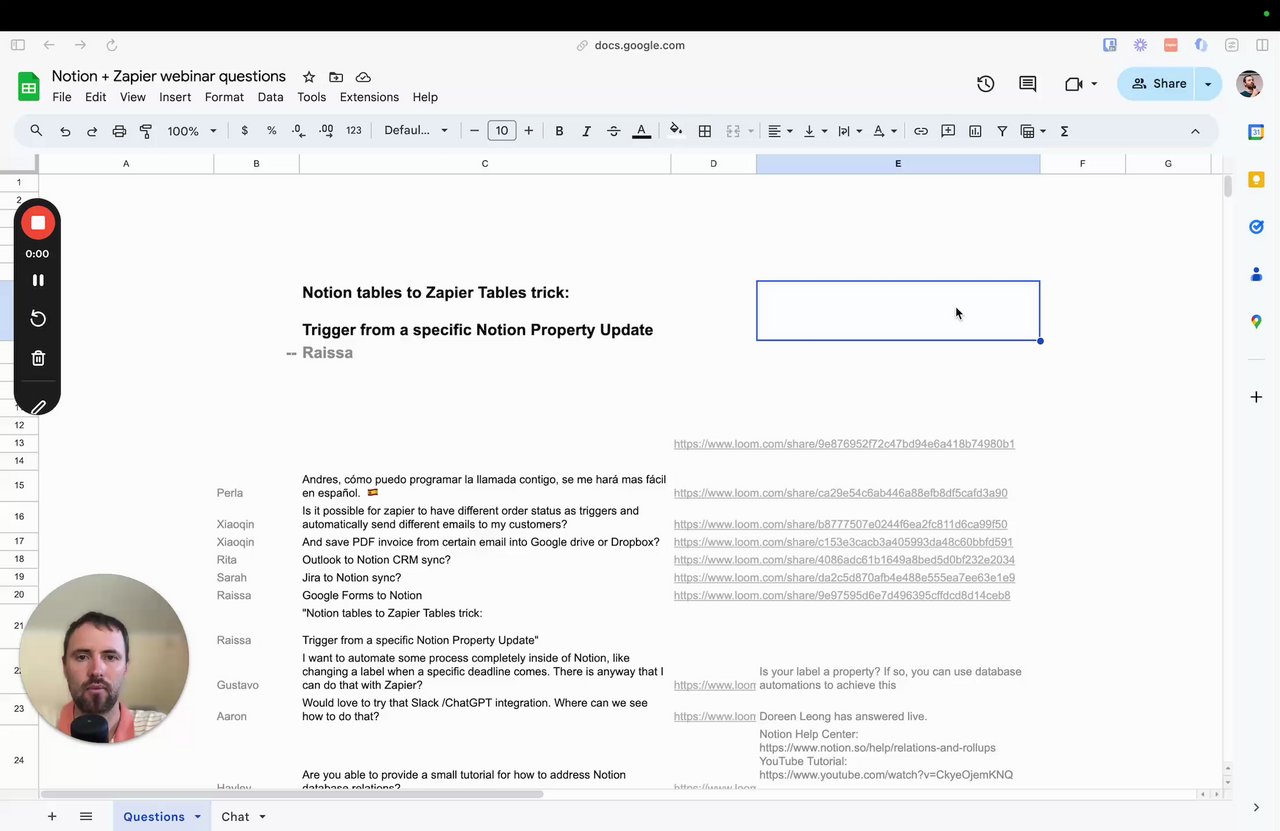Image resolution: width=1280 pixels, height=831 pixels.
Task: Open Google Keep side panel
Action: (1256, 180)
